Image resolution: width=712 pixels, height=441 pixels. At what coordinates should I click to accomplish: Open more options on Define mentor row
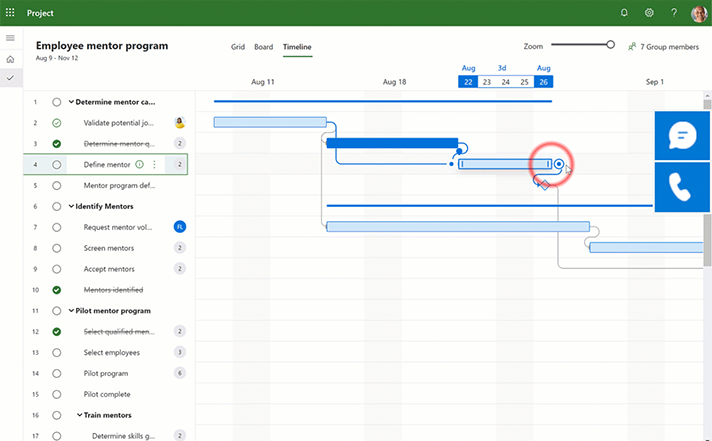154,165
